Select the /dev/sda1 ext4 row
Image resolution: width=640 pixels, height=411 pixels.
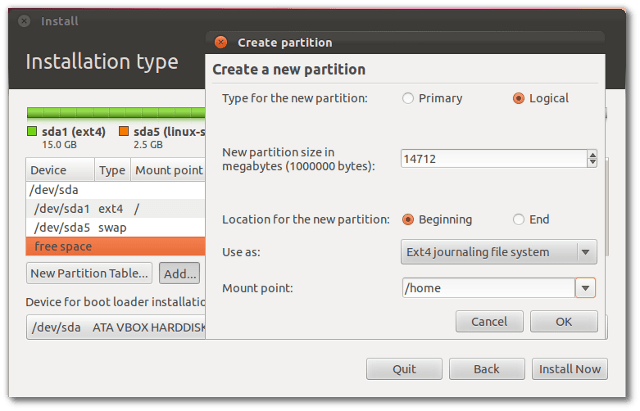click(x=116, y=209)
